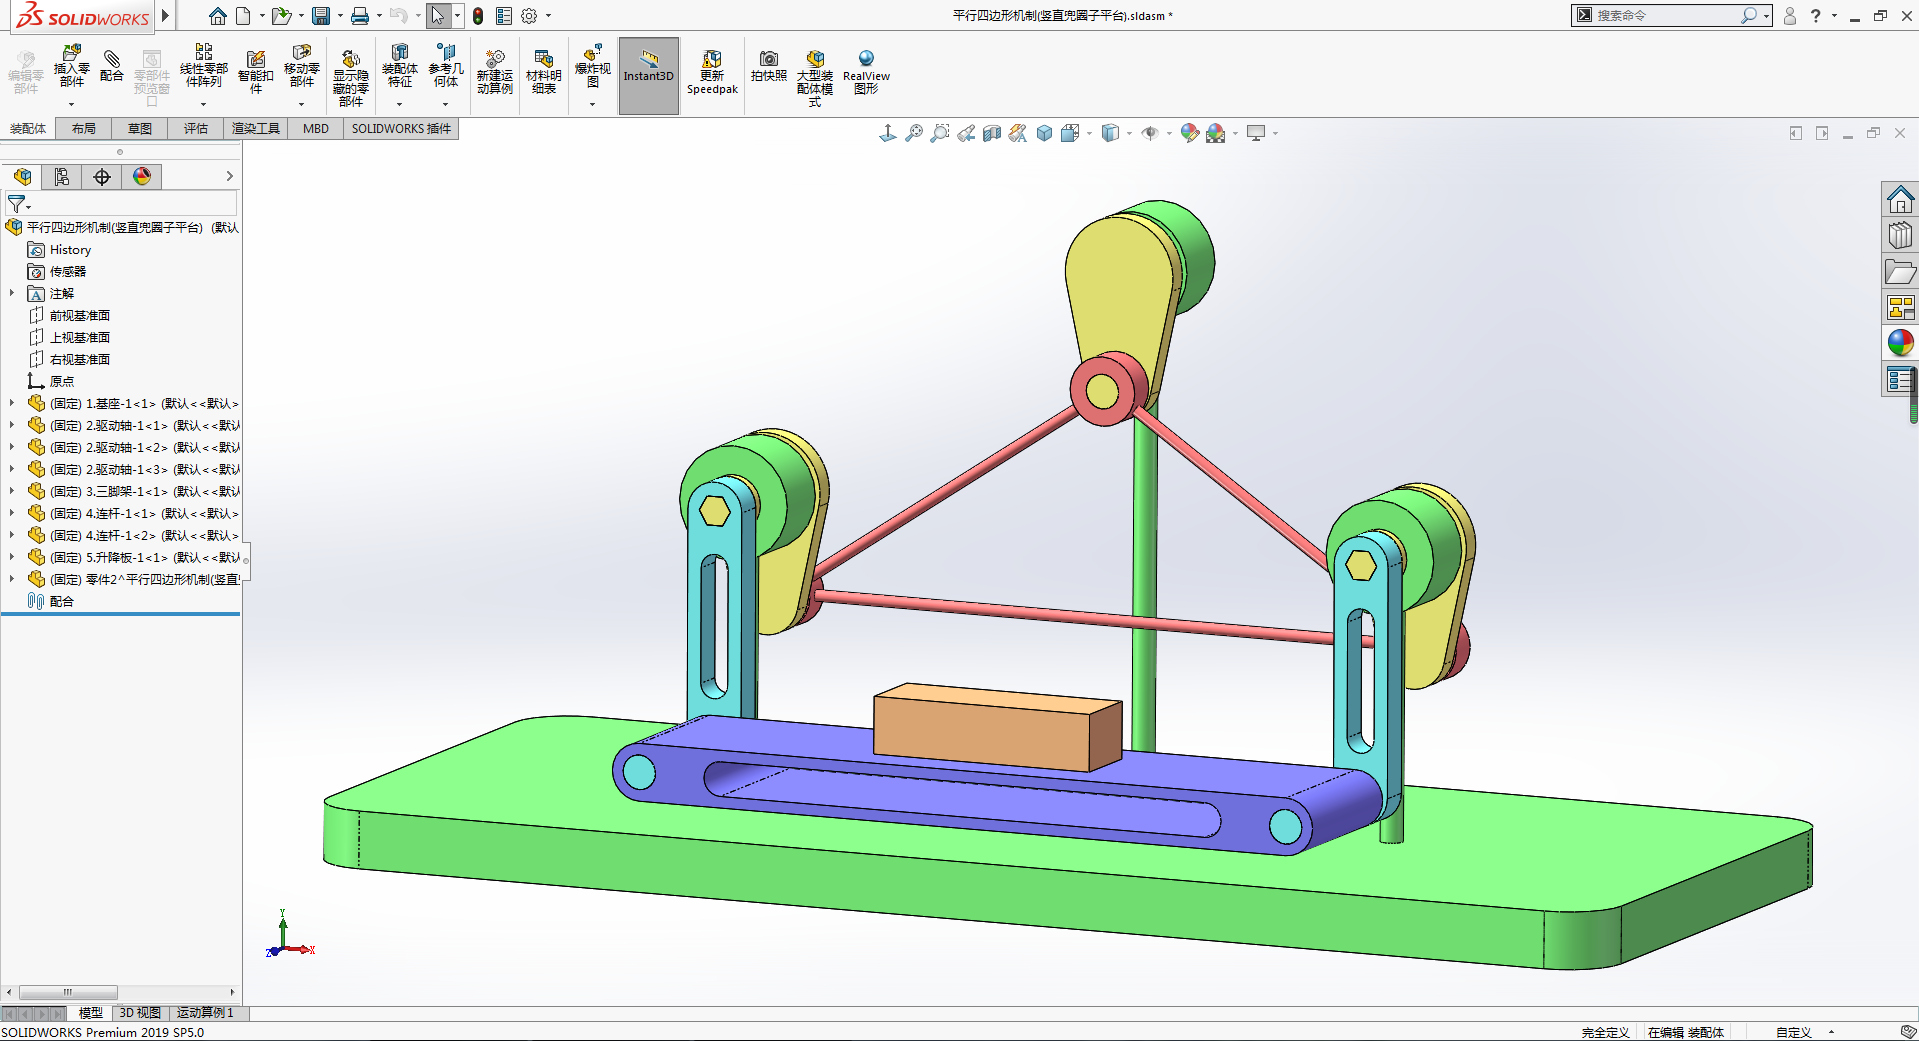Click the 搜索命令 search command field

(x=1665, y=15)
